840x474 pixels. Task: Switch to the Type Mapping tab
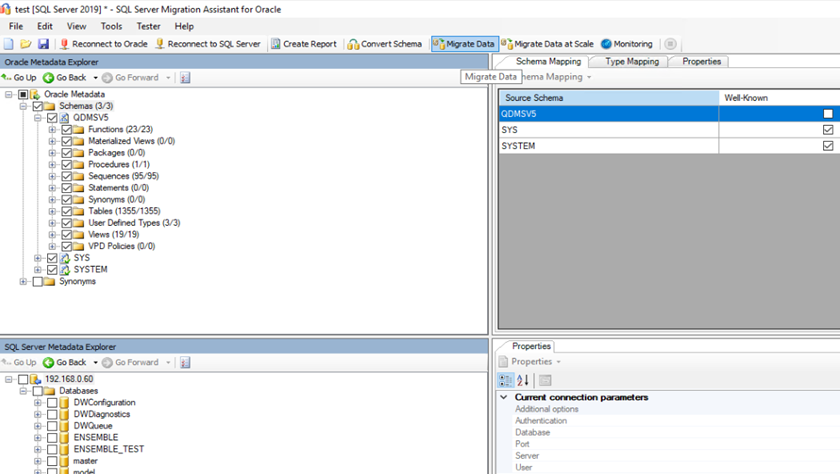click(x=632, y=62)
